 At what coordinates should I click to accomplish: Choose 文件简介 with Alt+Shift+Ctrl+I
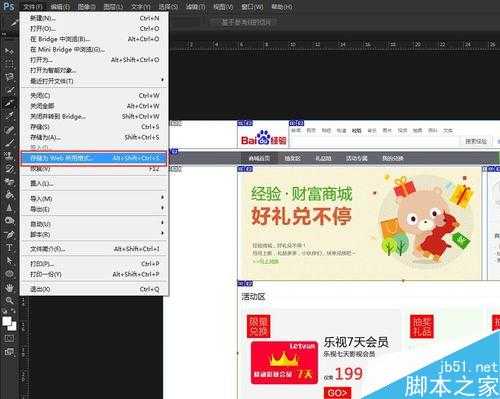click(94, 249)
